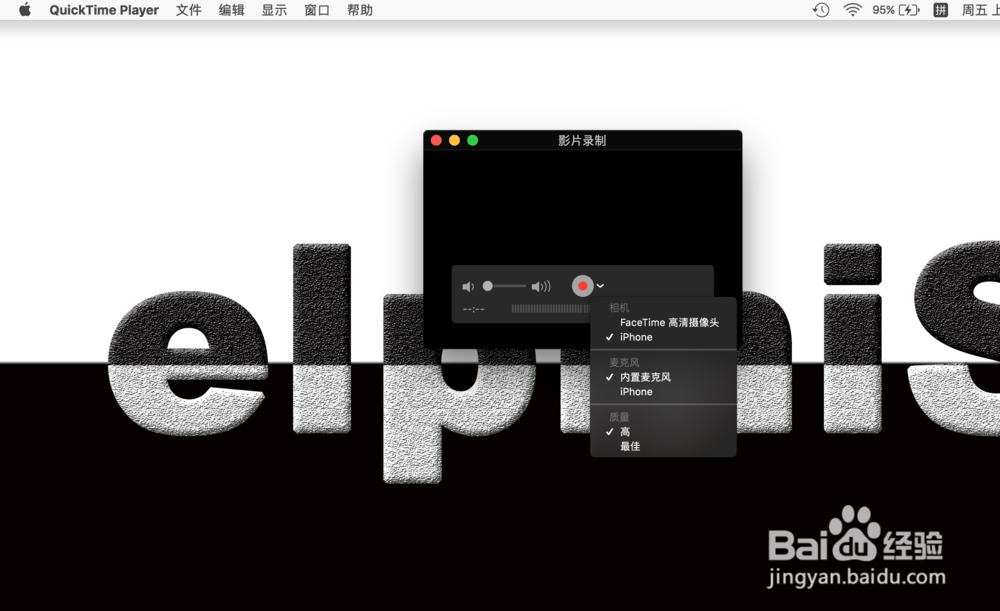Click the 影片录制 window title
The image size is (1000, 611).
[x=582, y=140]
